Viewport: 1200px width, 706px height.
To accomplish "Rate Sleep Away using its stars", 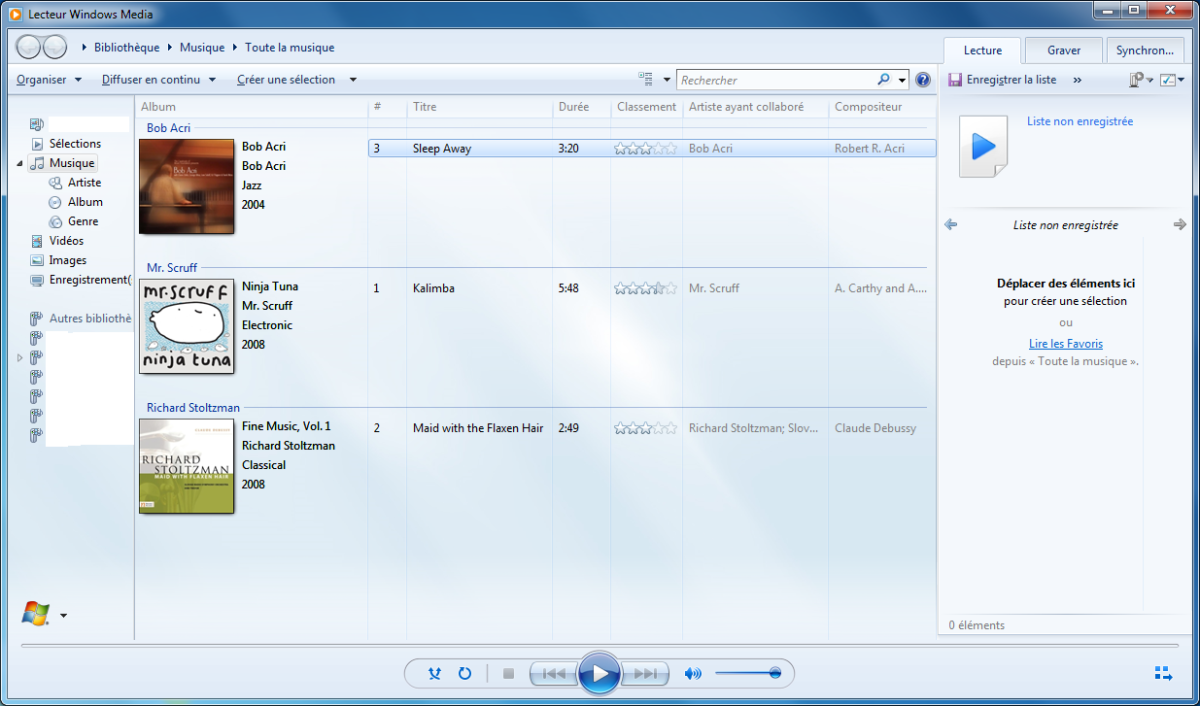I will (x=646, y=148).
